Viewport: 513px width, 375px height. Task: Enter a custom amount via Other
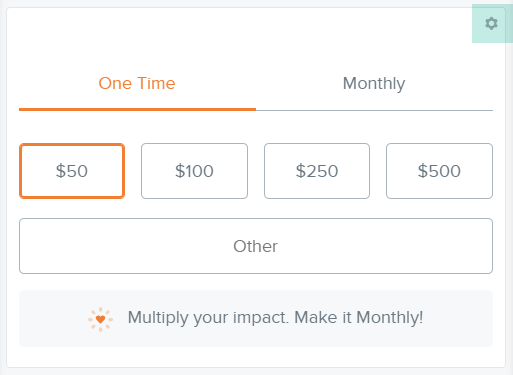[256, 246]
